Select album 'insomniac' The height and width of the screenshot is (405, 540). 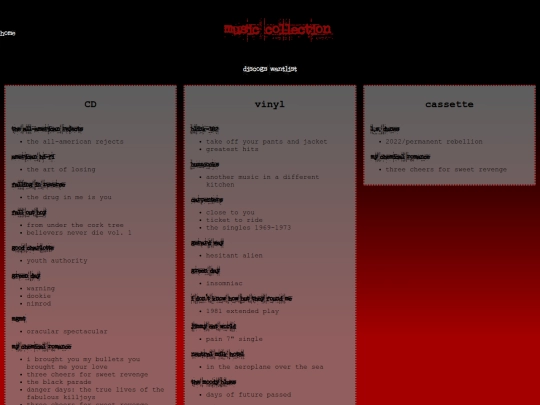tap(224, 283)
